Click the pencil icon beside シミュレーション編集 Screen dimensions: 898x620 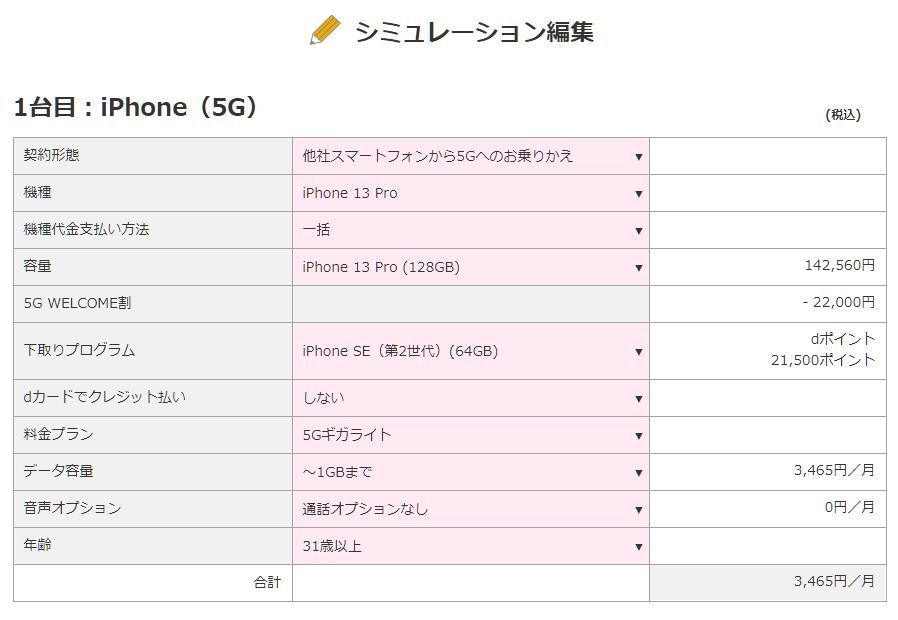(x=326, y=31)
